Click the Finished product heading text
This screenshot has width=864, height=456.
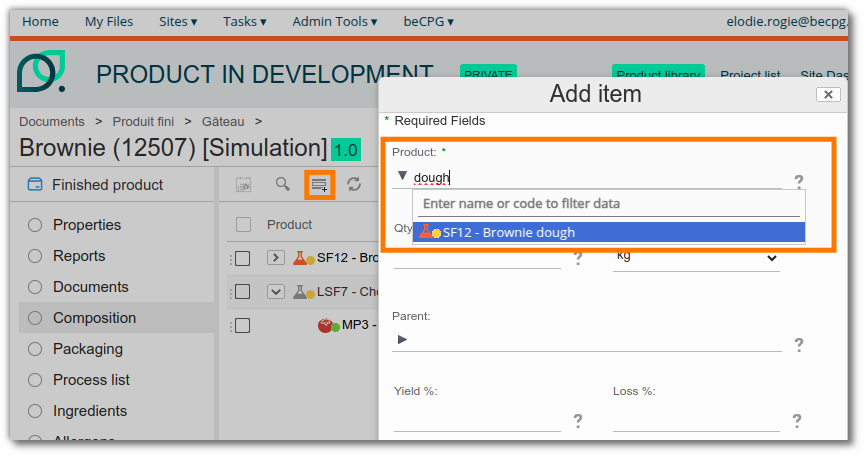(107, 185)
